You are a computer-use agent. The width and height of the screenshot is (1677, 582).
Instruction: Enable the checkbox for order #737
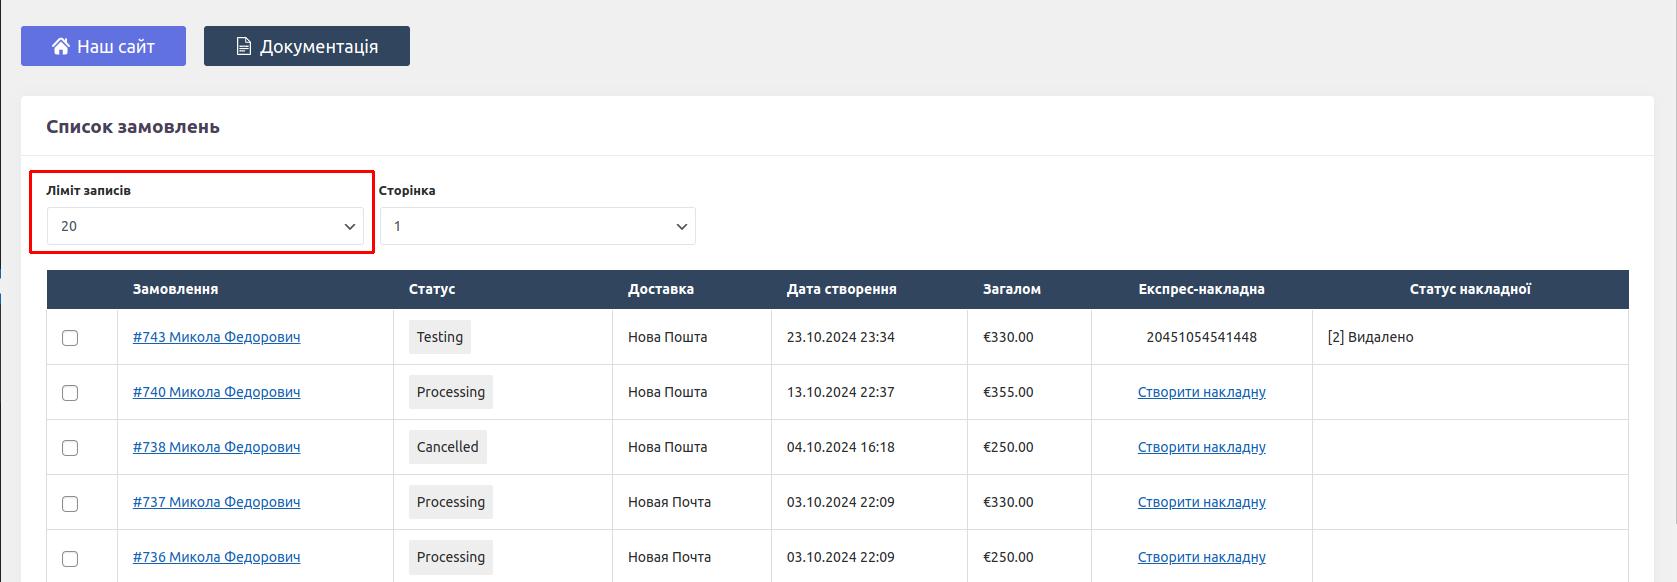click(70, 503)
